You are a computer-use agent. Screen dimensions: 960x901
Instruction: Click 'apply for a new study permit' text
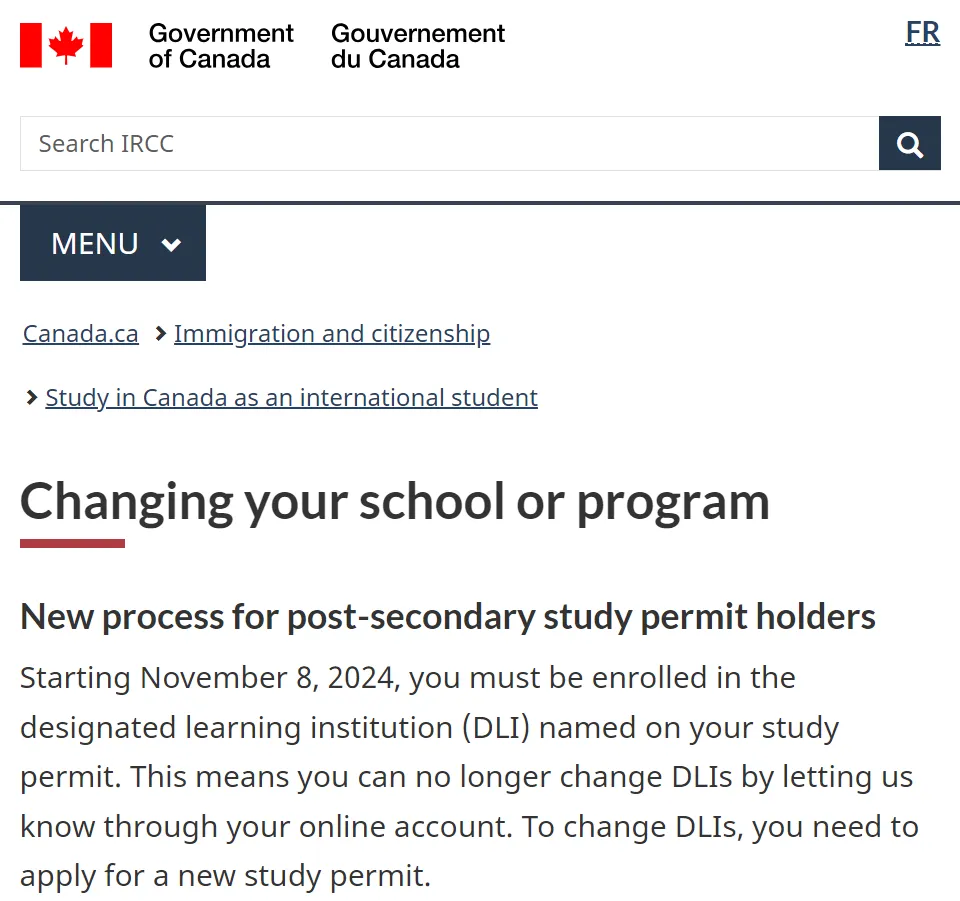click(x=225, y=876)
